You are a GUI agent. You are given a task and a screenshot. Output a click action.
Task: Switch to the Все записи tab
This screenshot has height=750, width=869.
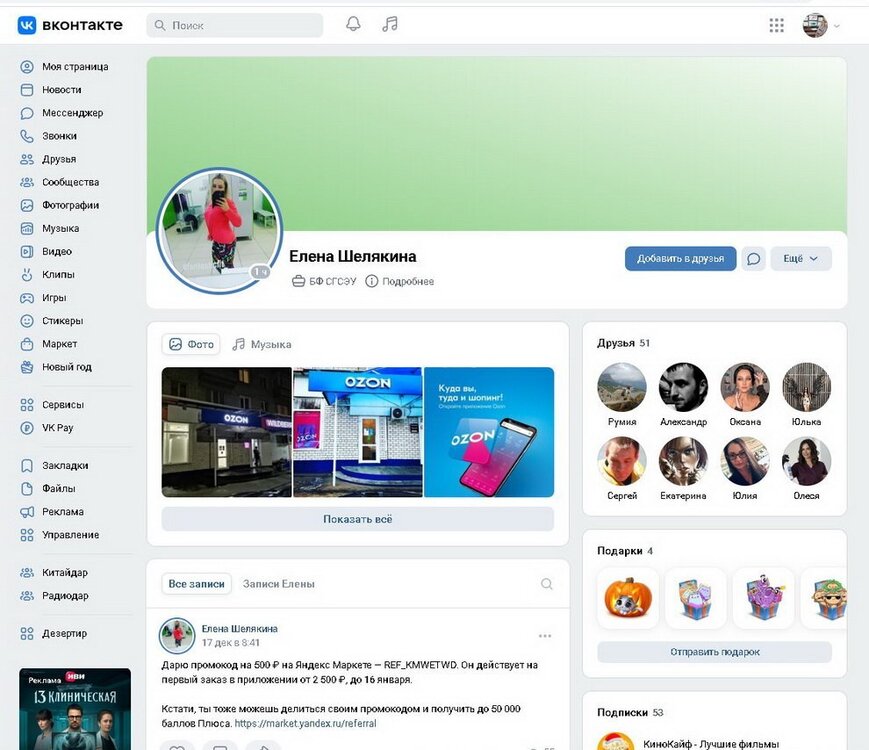(x=197, y=584)
